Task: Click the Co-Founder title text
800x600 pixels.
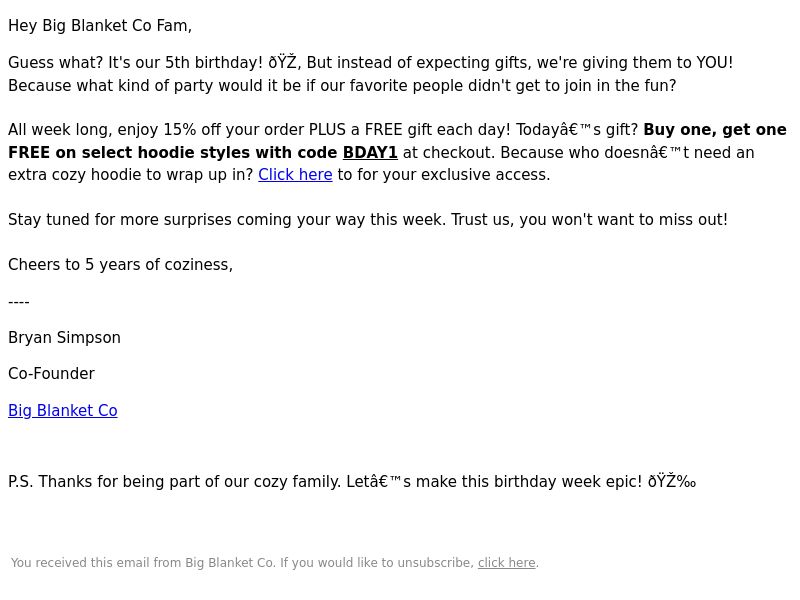Action: [52, 373]
